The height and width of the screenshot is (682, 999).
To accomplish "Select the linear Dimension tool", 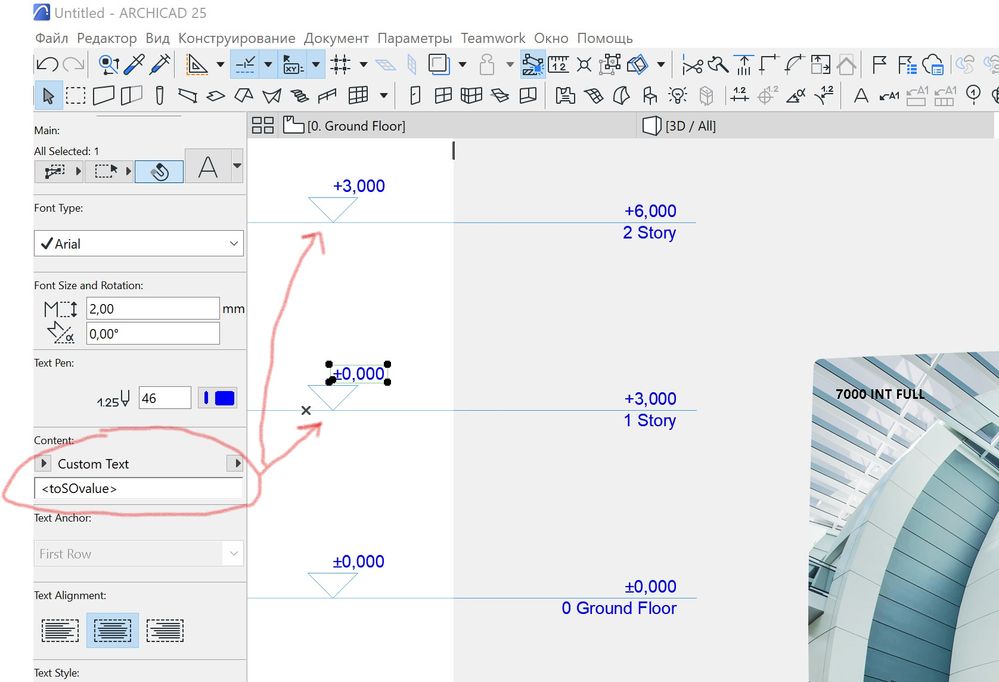I will click(740, 96).
